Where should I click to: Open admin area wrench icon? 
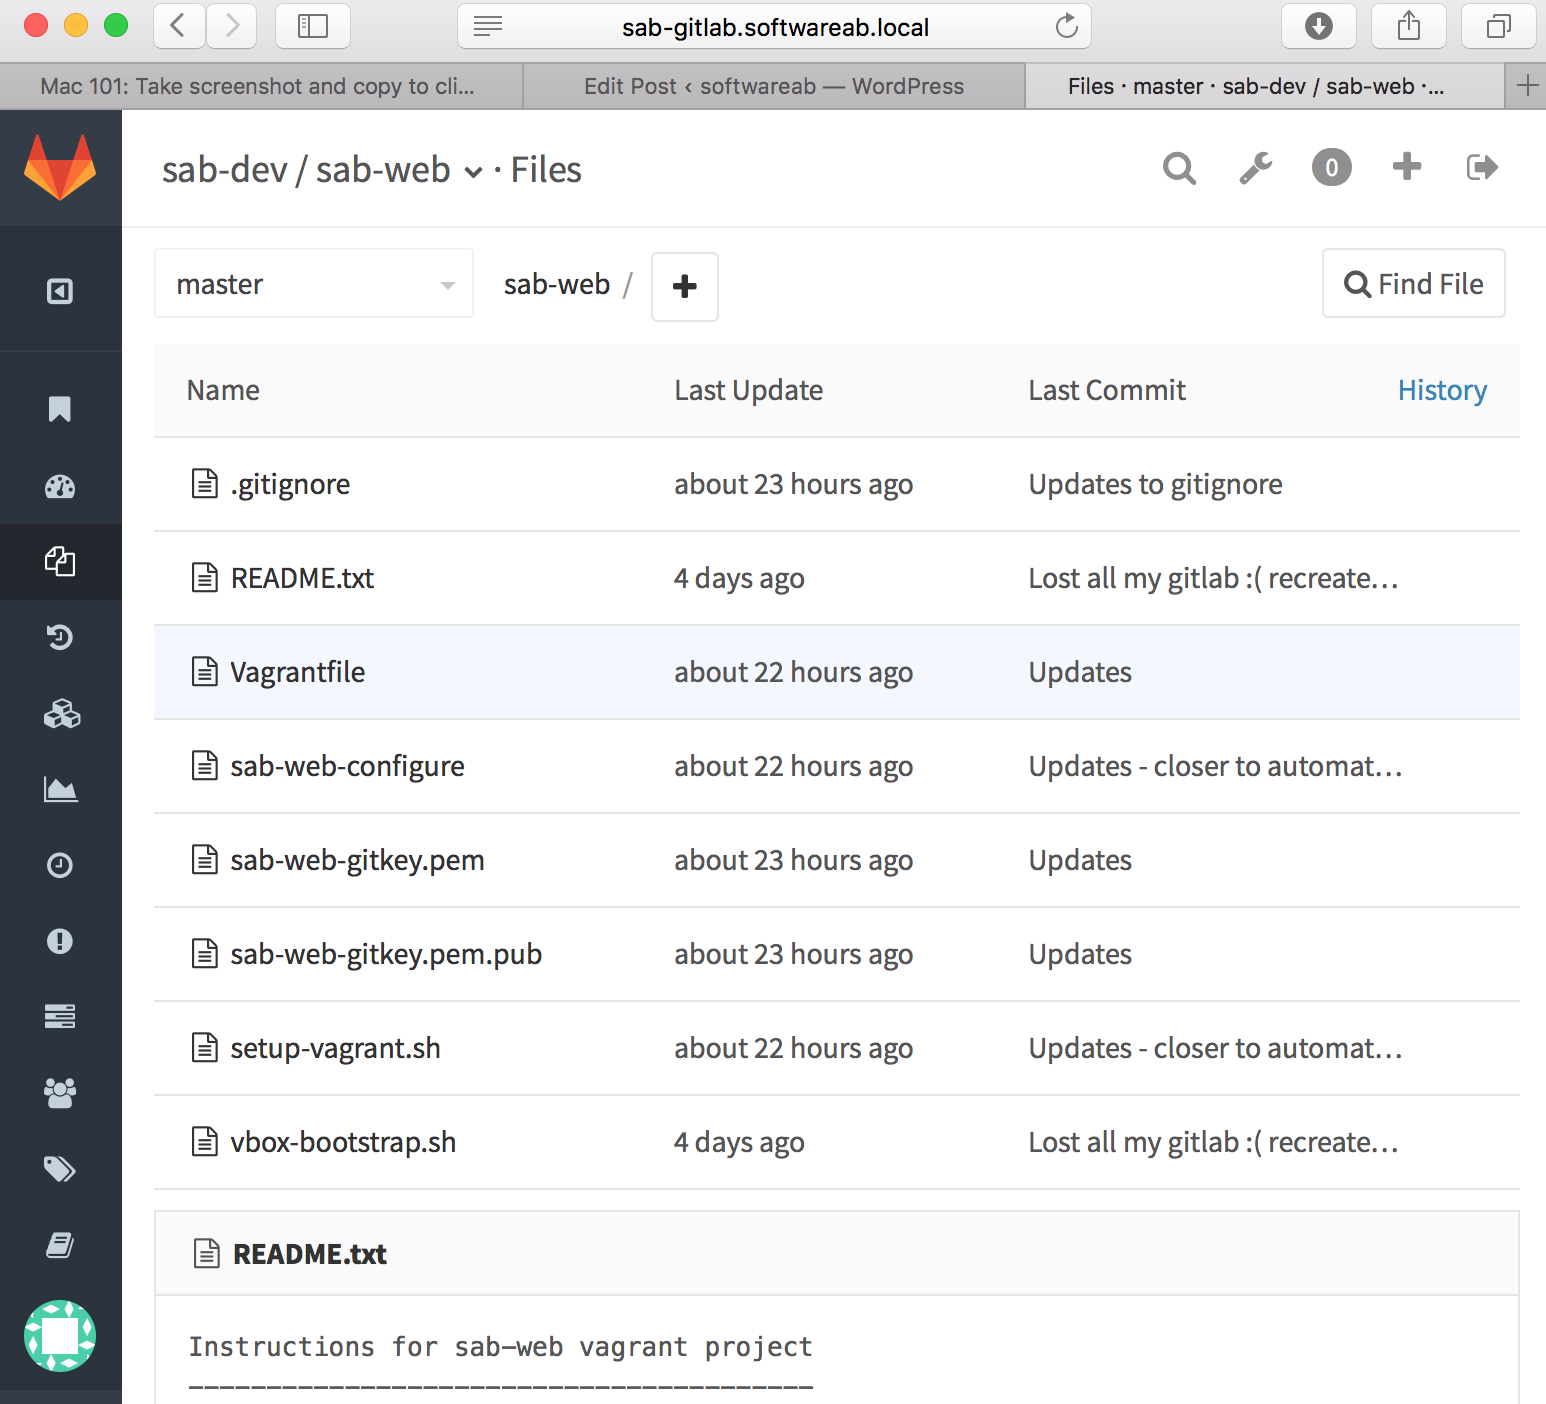[1255, 168]
